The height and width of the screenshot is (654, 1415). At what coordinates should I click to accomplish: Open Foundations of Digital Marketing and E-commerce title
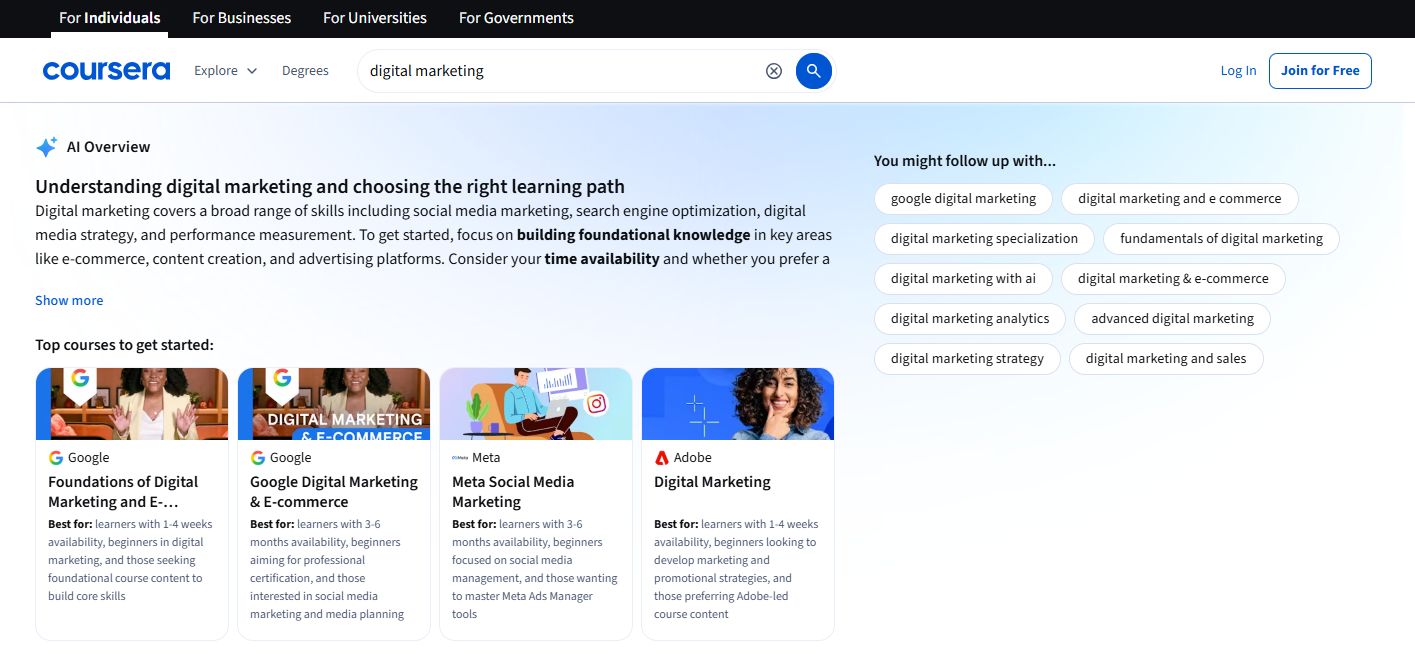123,492
